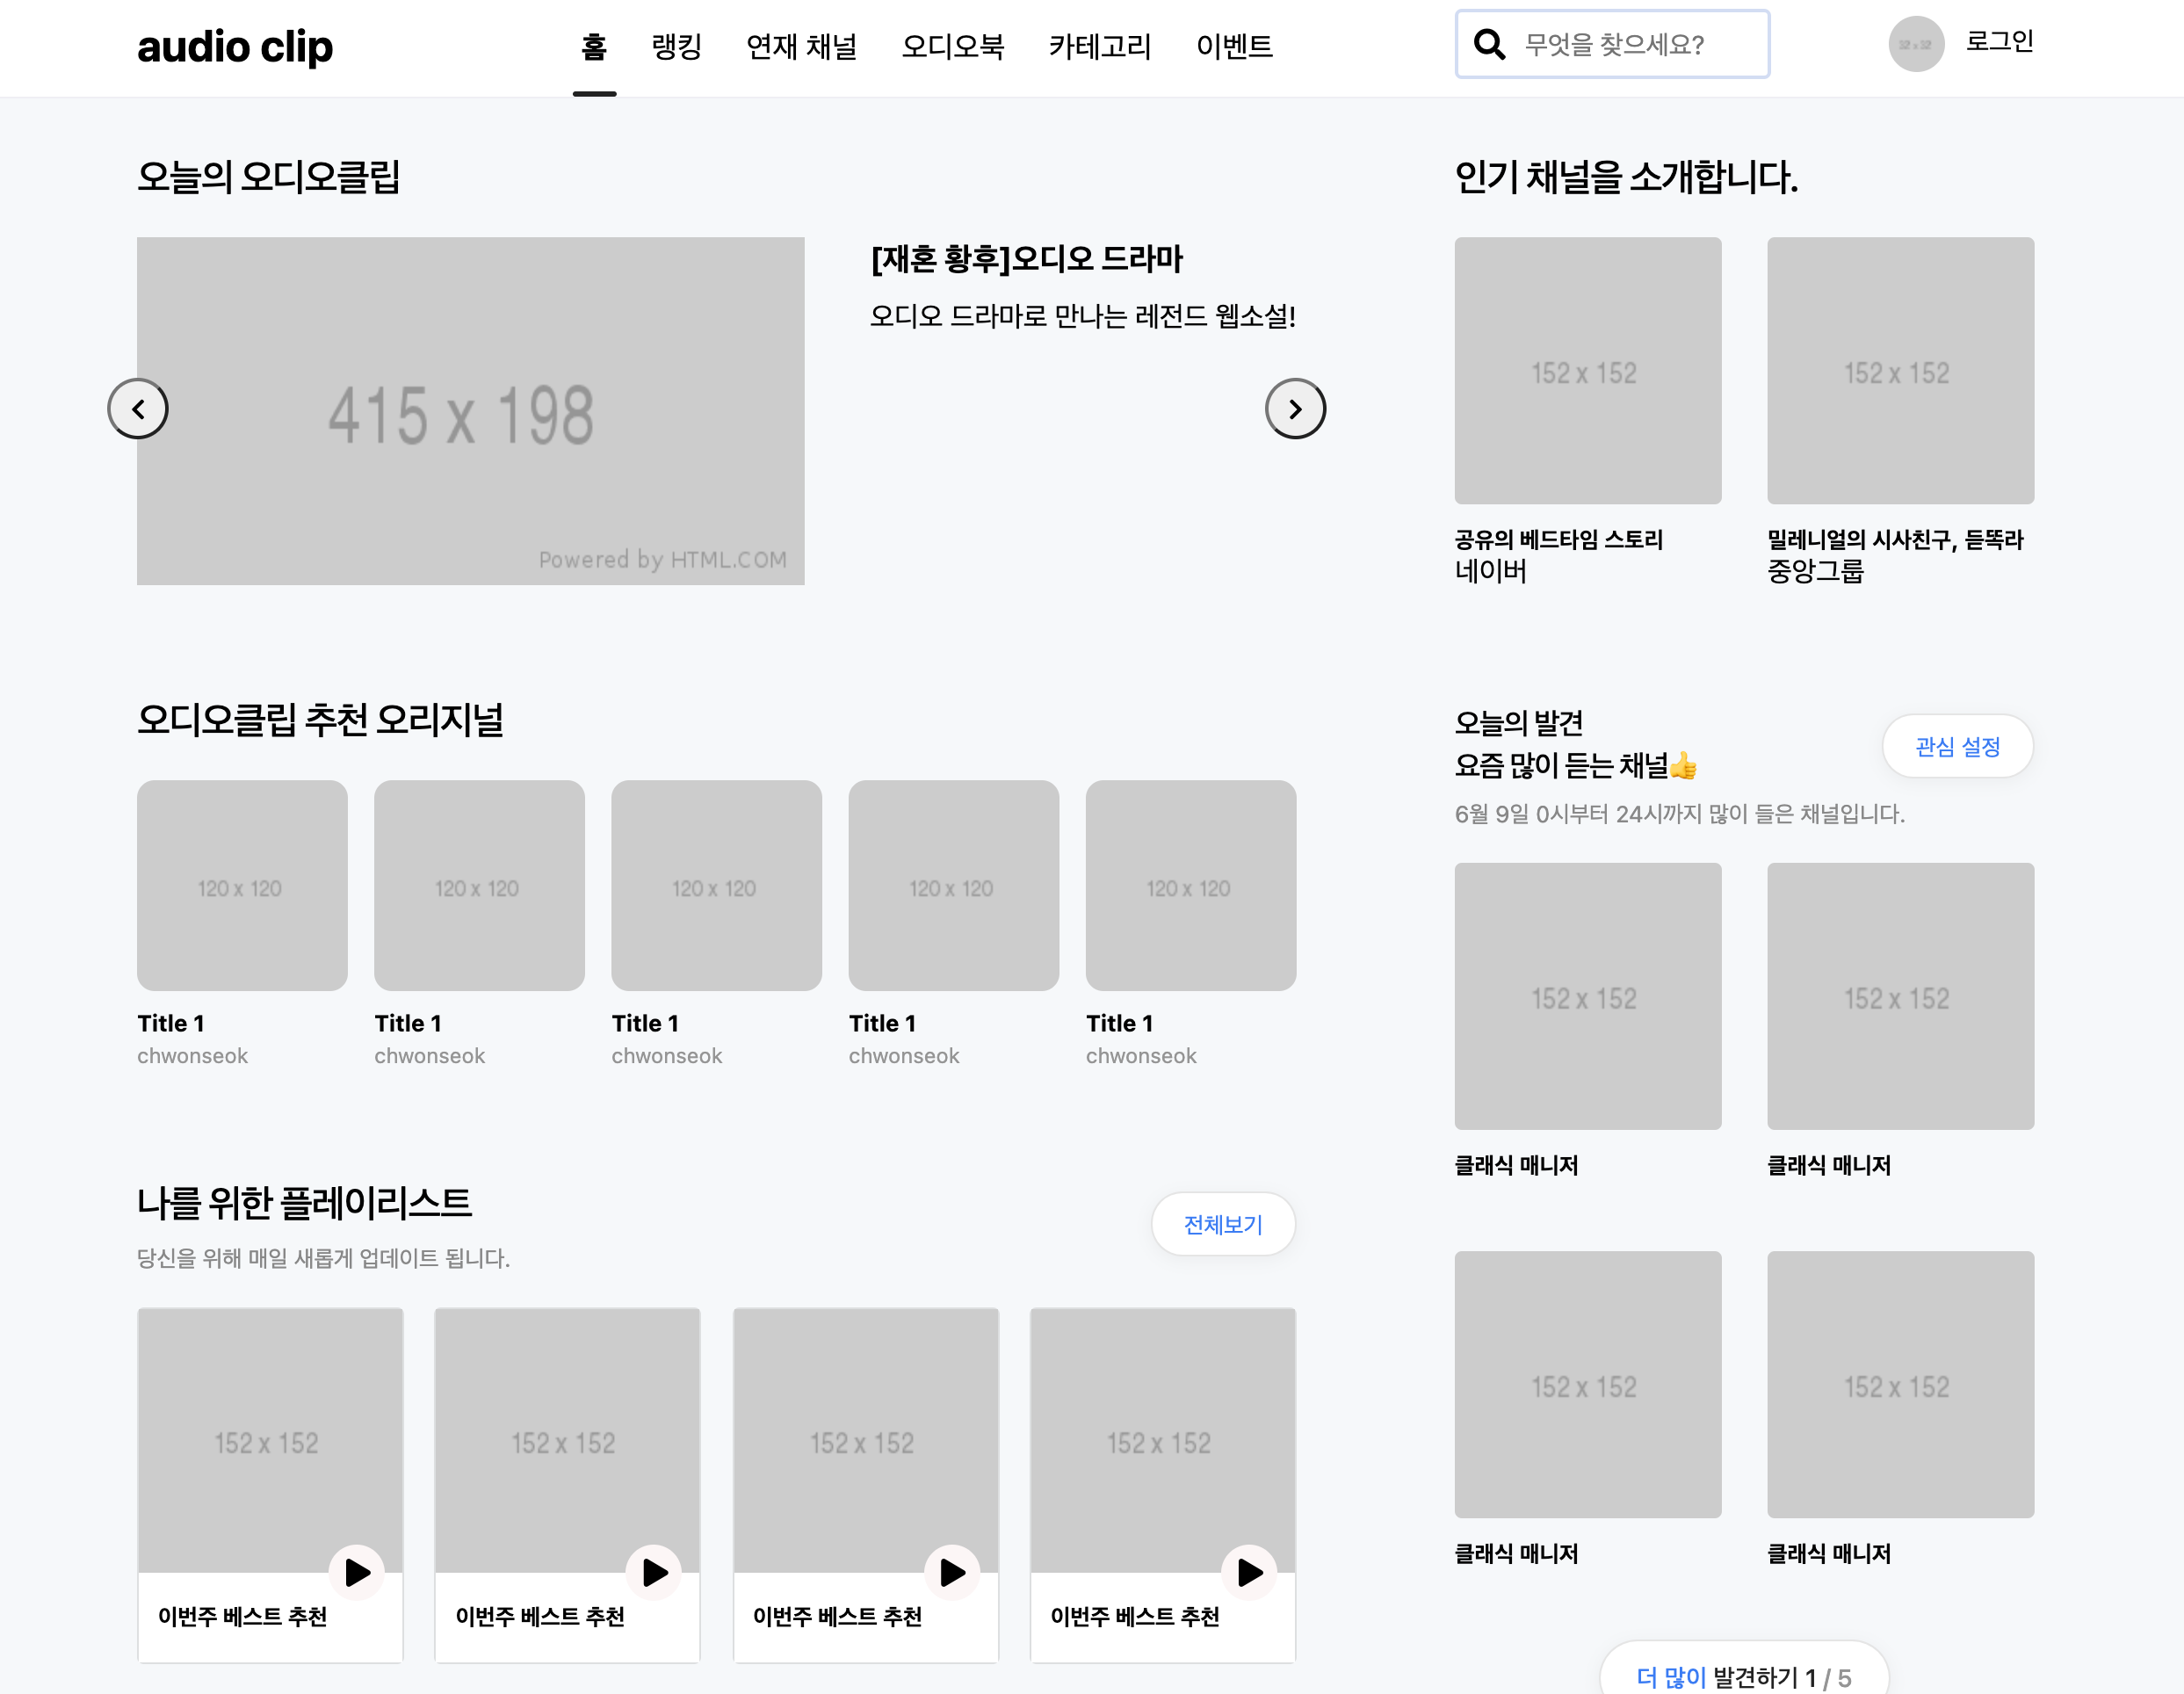Expand 더 많이 발견하기 channels
Screen dimensions: 2184x1694
[1743, 1676]
